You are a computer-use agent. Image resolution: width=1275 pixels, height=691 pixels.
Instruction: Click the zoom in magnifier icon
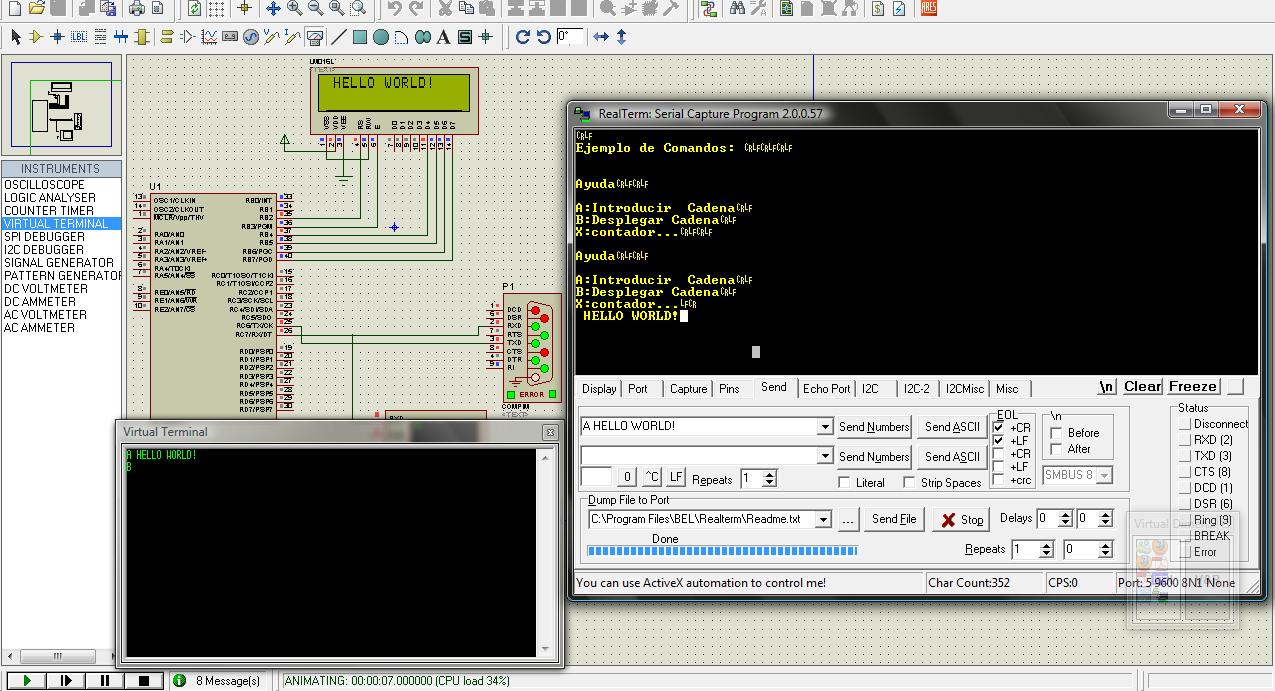[294, 9]
